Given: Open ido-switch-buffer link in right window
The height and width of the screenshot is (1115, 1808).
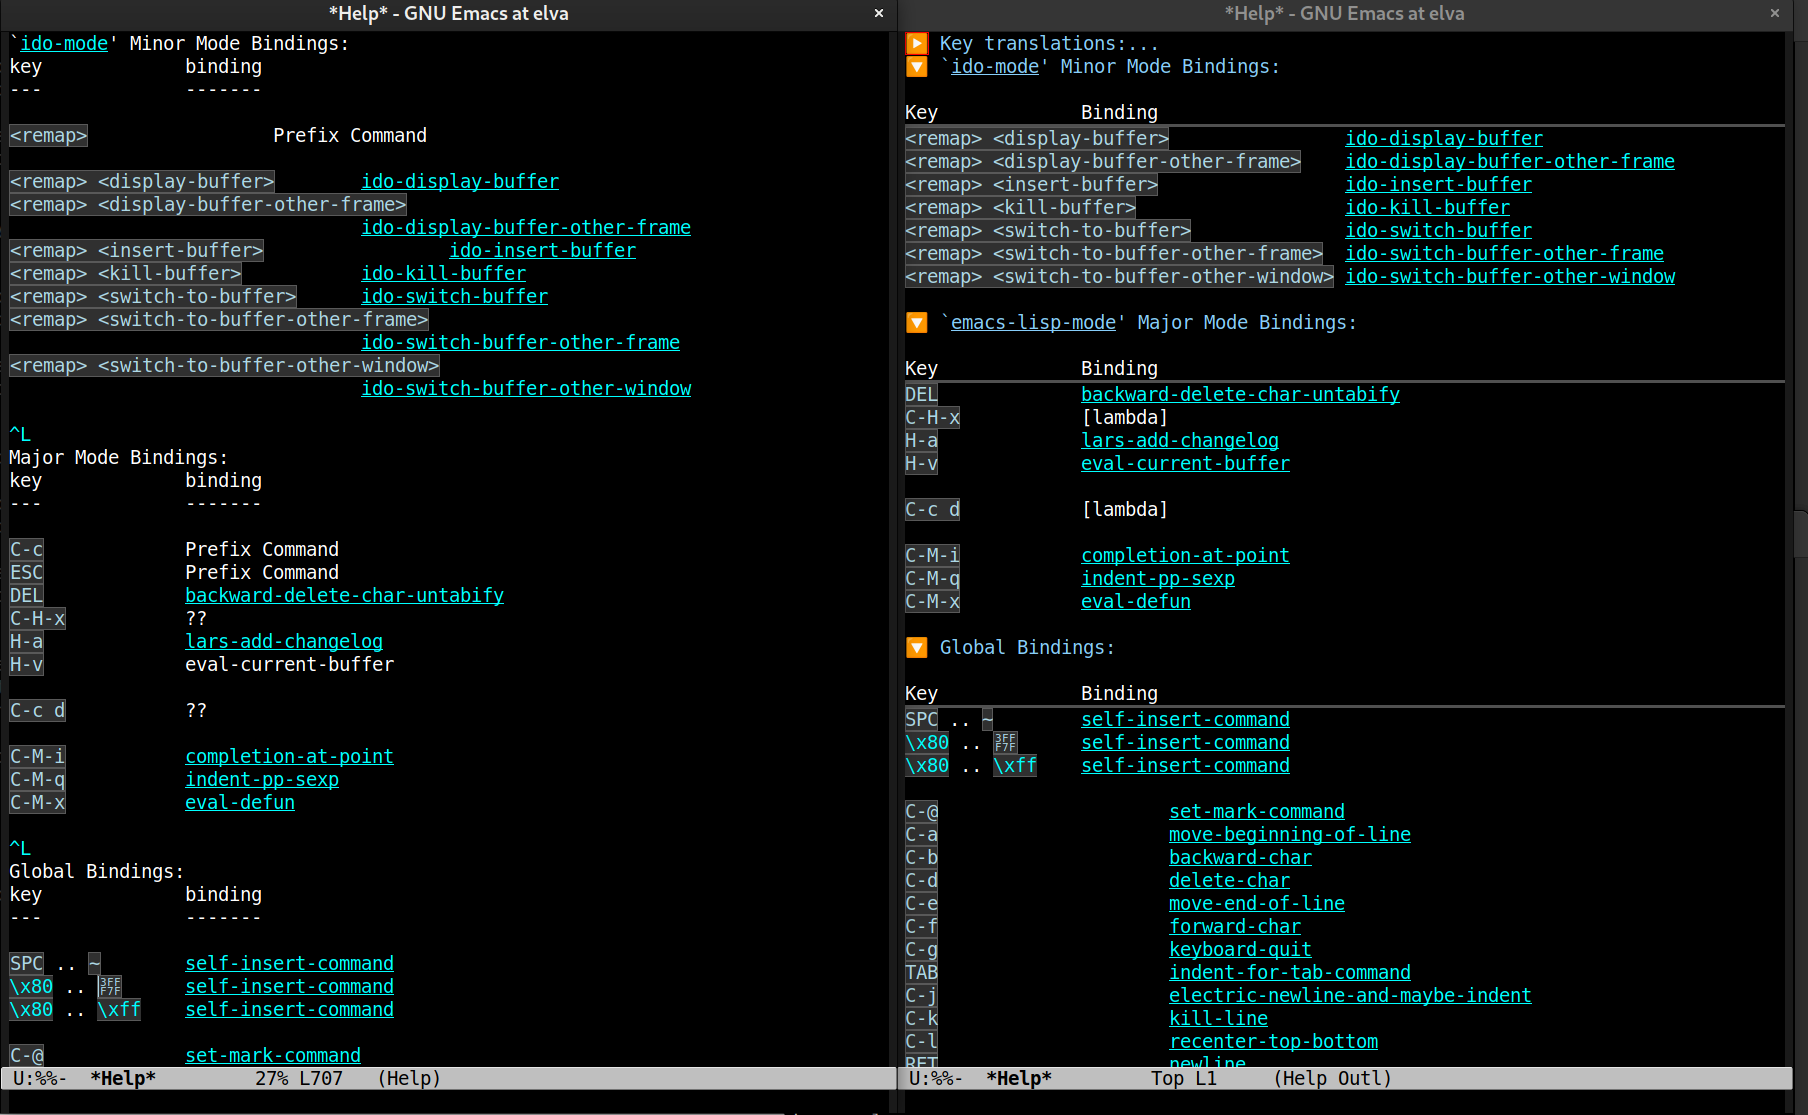Looking at the screenshot, I should (1438, 230).
